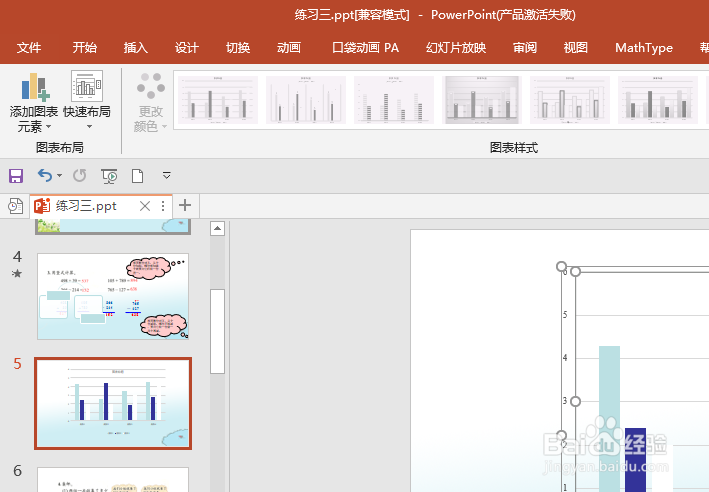Select the first chart style thumbnail
Image resolution: width=709 pixels, height=492 pixels.
(x=218, y=100)
